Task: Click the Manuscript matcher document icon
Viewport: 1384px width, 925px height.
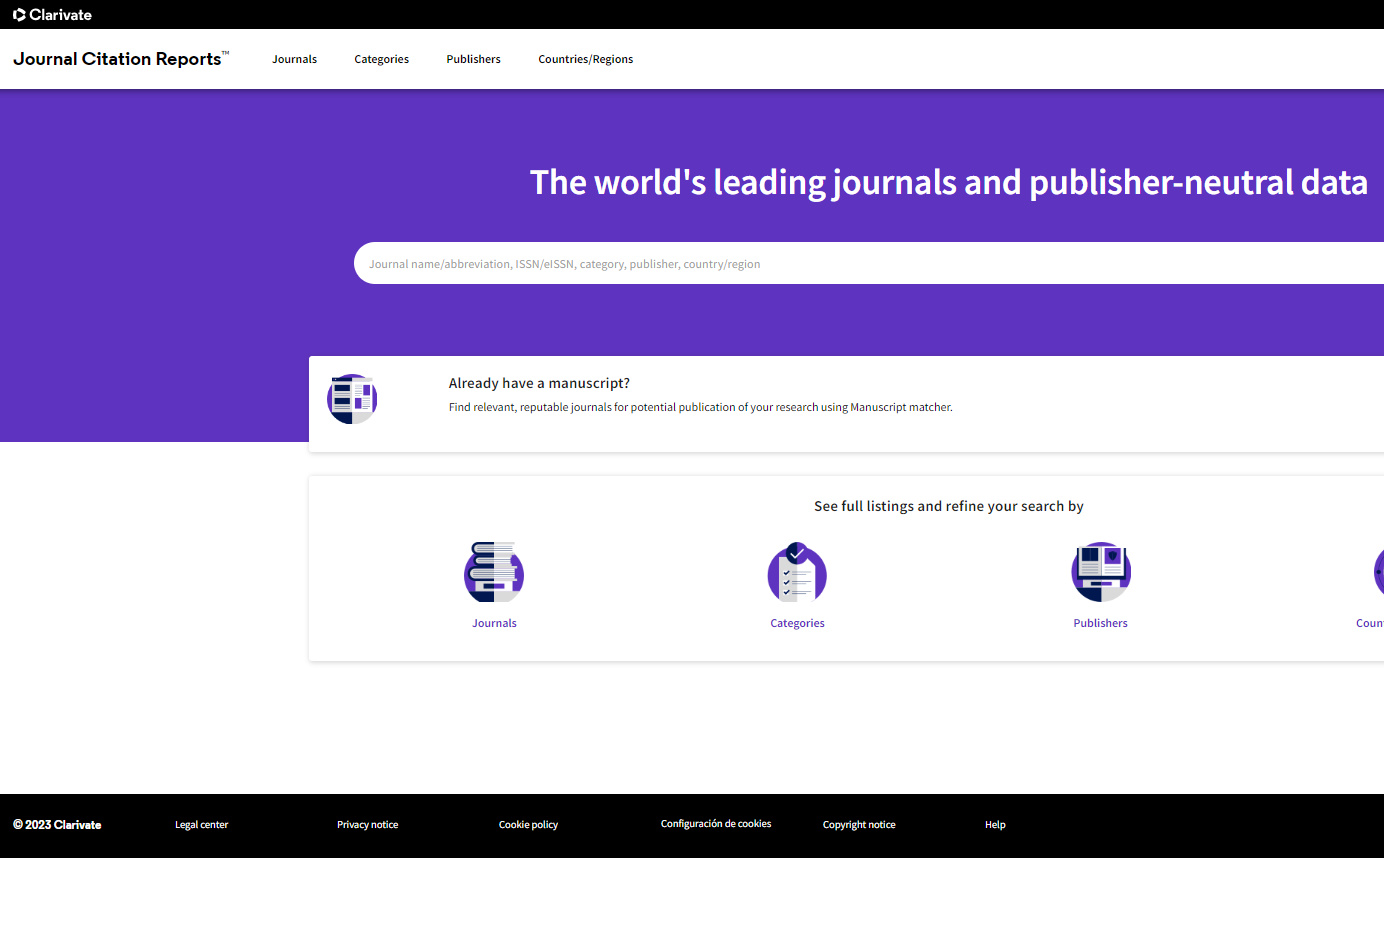Action: (x=352, y=399)
